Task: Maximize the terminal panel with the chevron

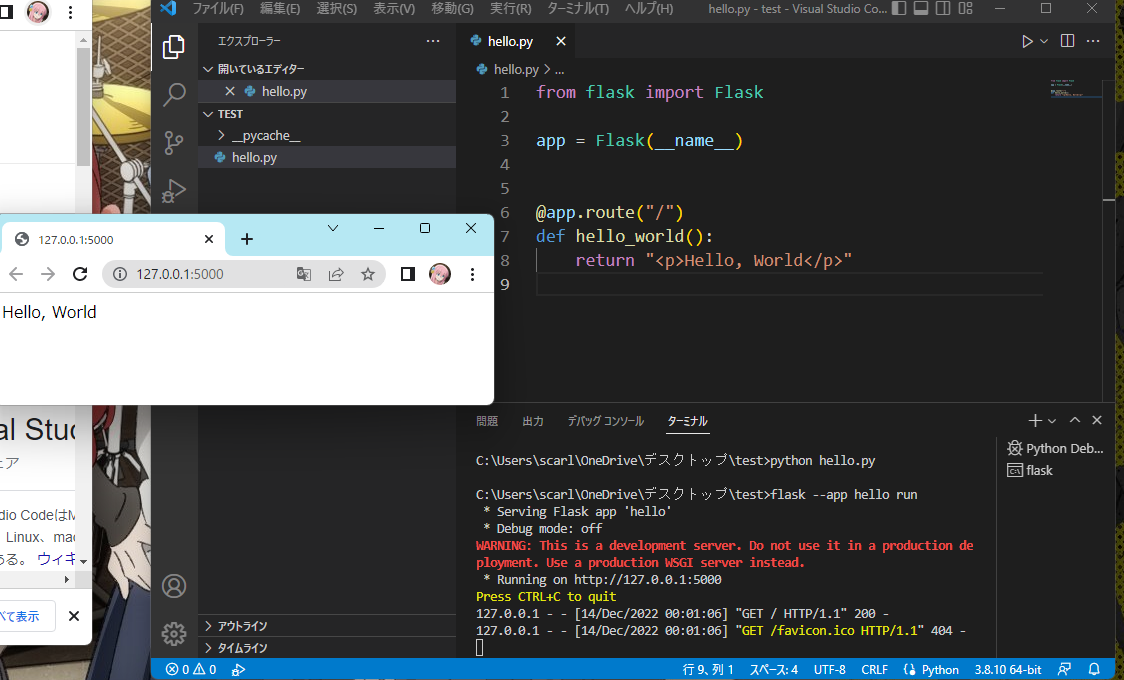Action: point(1073,420)
